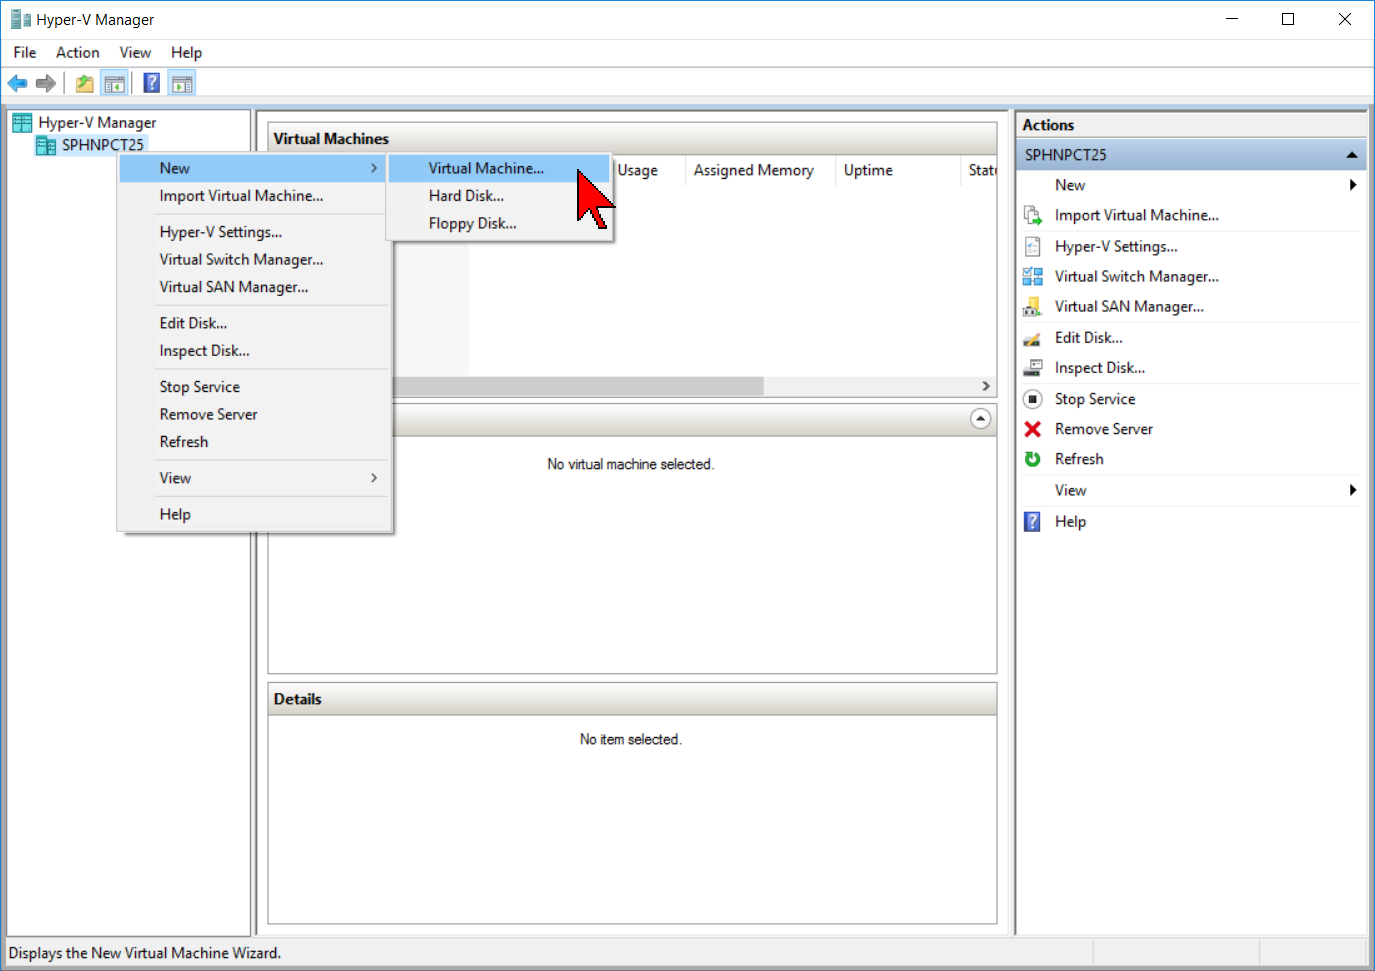Click the Up One Level folder icon
Screen dimensions: 1375x971
point(85,83)
